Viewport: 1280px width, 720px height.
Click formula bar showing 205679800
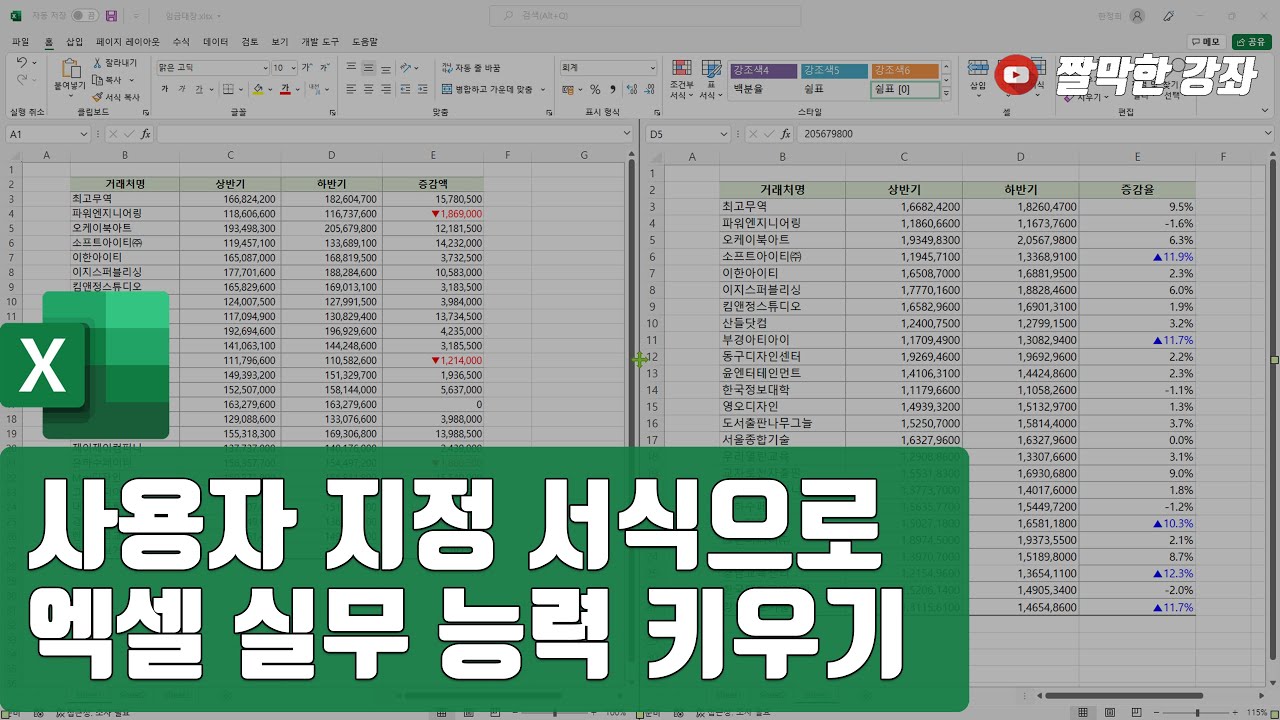(x=1035, y=133)
